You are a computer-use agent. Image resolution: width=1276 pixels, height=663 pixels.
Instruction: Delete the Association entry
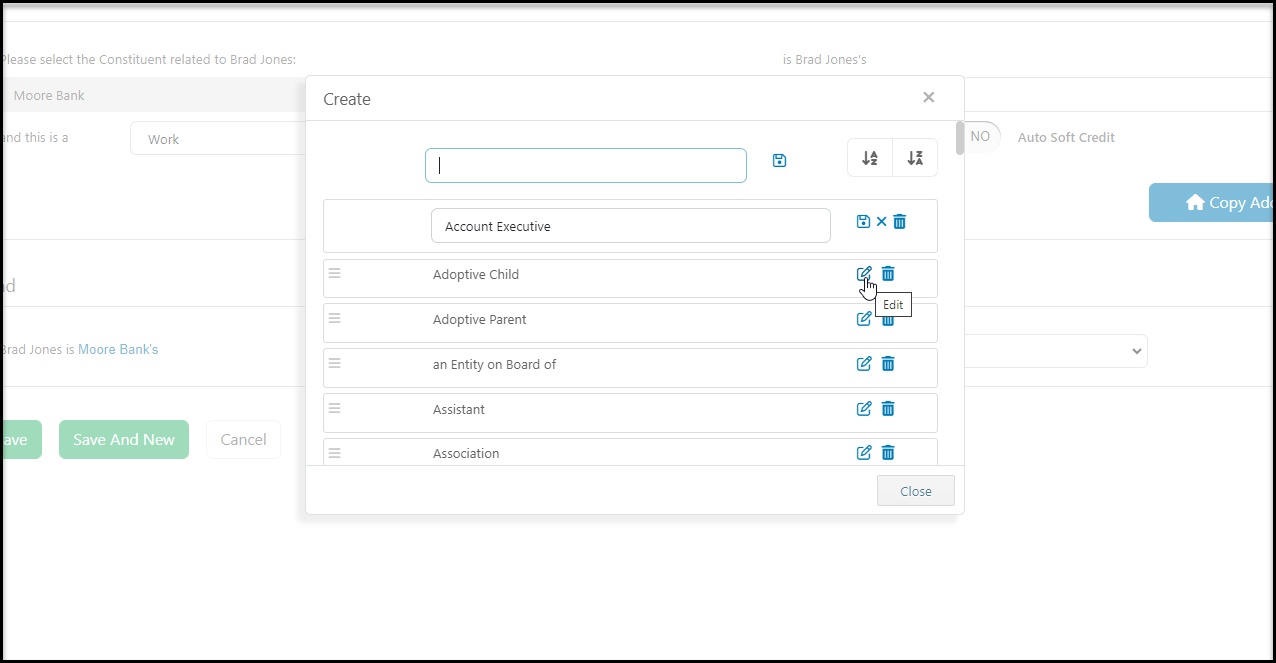click(888, 453)
